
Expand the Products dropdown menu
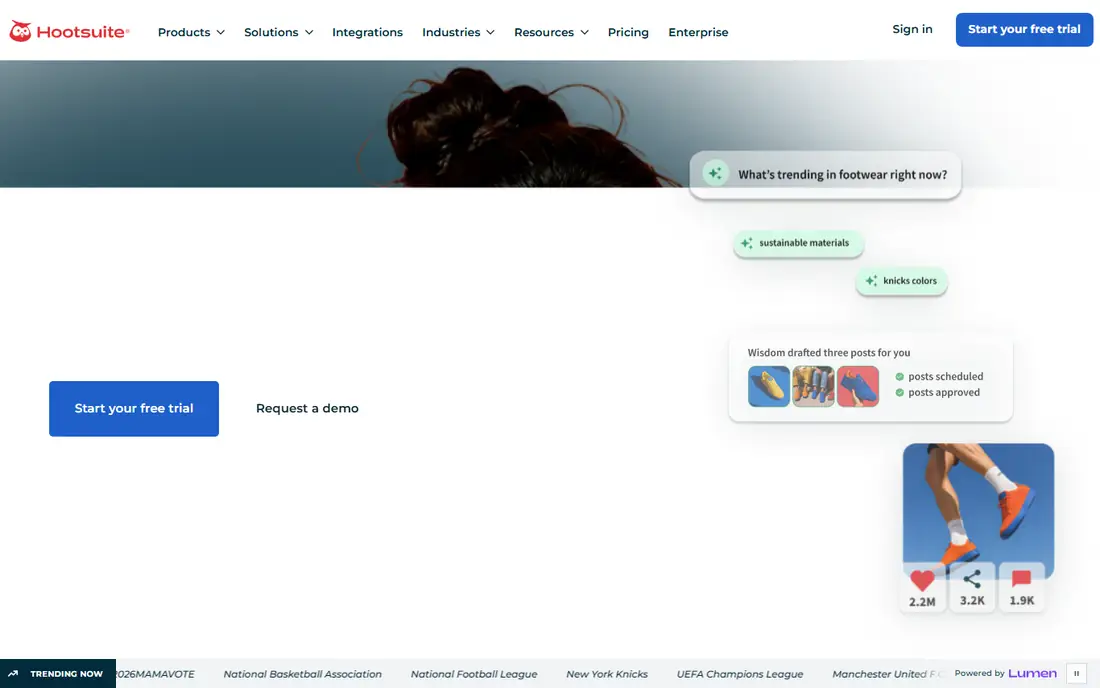click(191, 32)
